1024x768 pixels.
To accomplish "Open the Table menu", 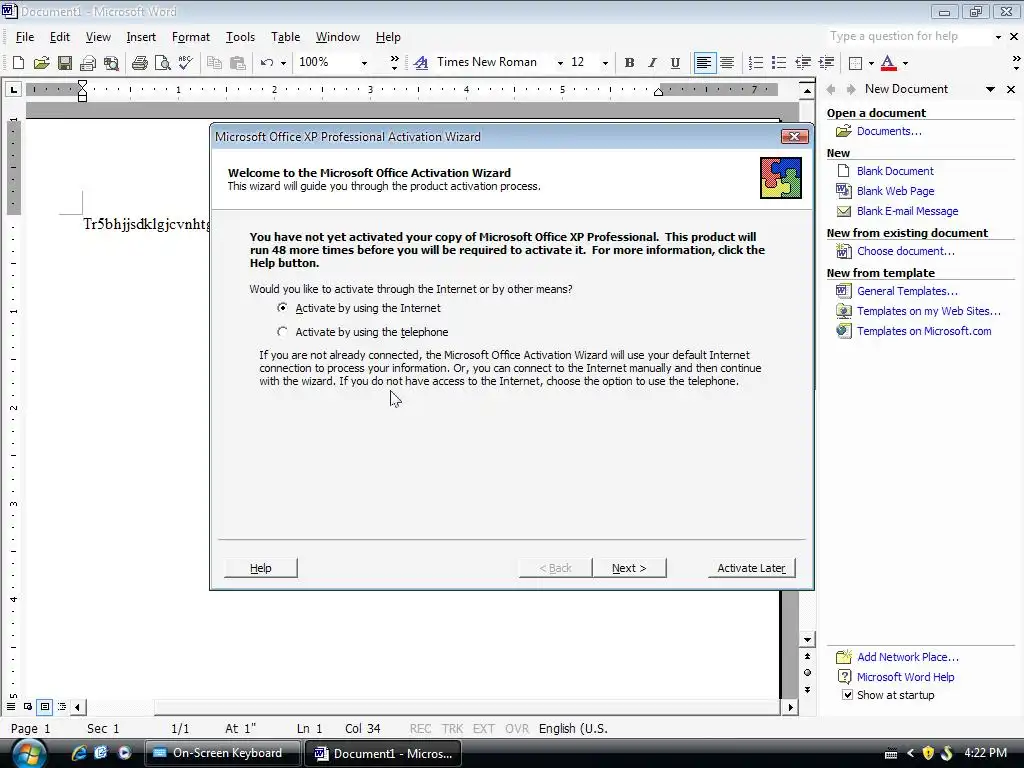I will pyautogui.click(x=285, y=37).
